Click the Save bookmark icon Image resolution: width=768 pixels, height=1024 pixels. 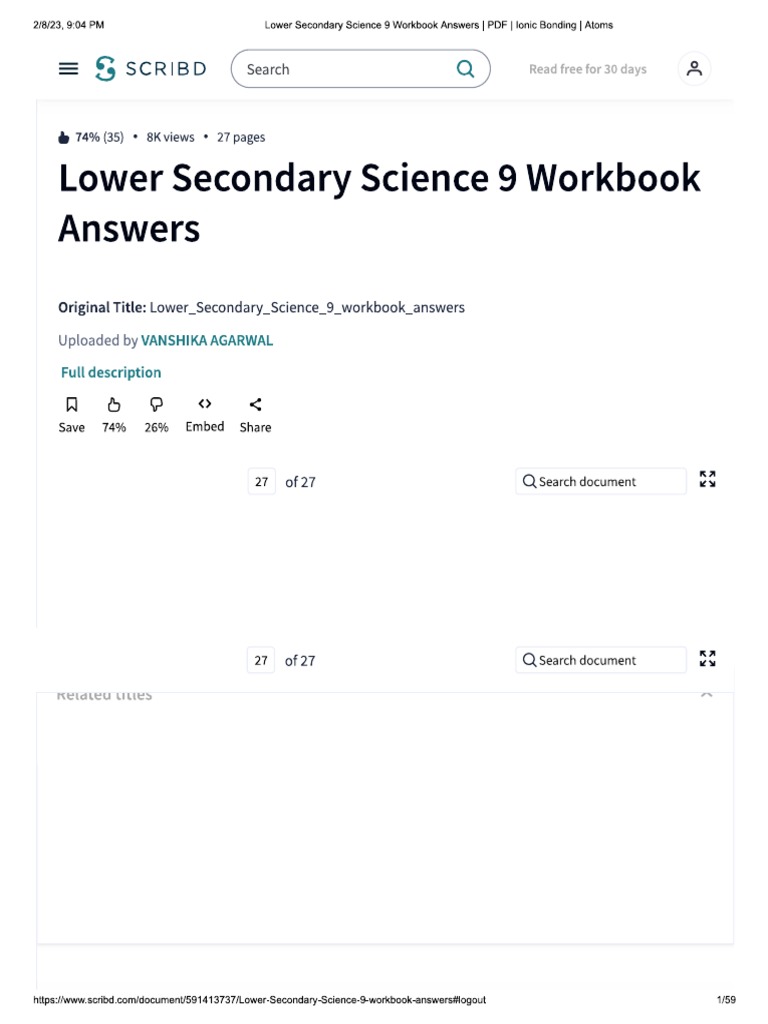(x=71, y=405)
